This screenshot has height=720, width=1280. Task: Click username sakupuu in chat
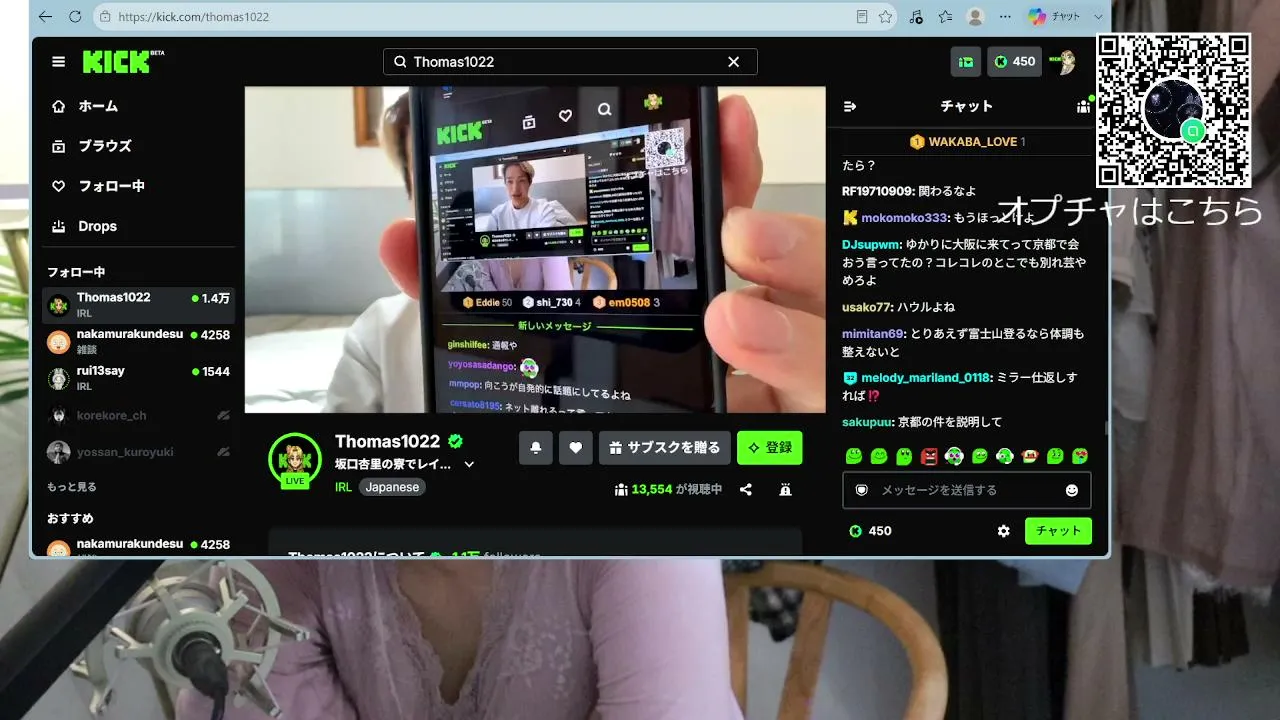click(x=866, y=422)
